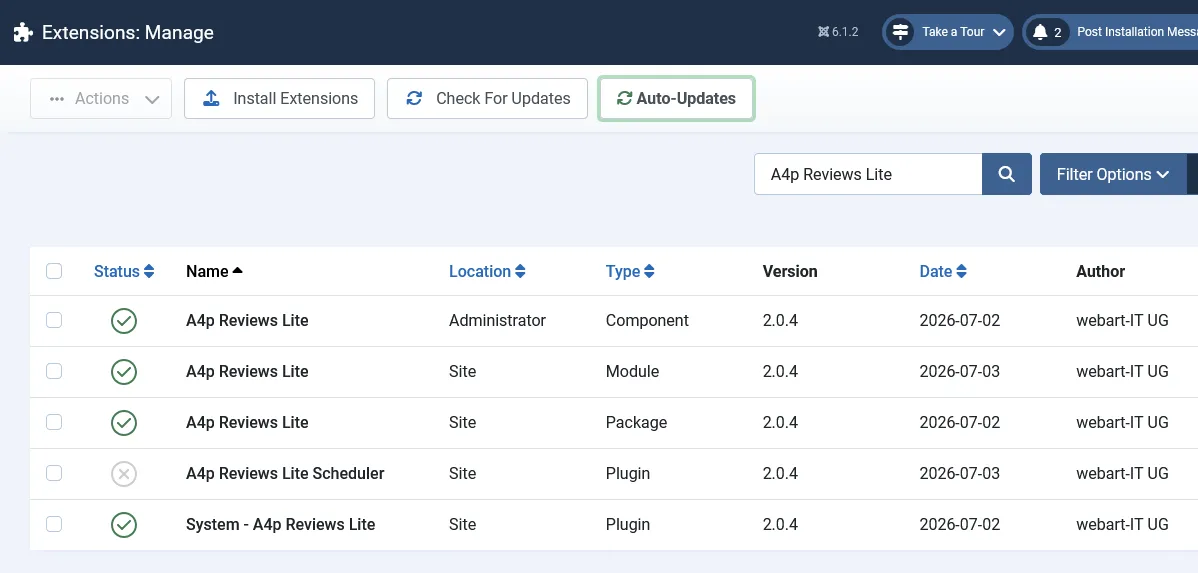Click the Joomla version 6.1.2 logo

coord(823,32)
